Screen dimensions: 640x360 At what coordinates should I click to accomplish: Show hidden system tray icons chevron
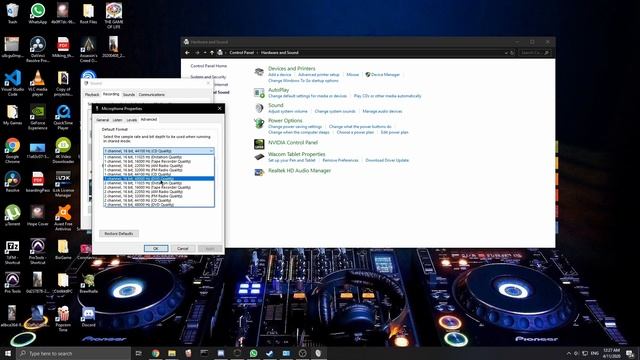(569, 353)
